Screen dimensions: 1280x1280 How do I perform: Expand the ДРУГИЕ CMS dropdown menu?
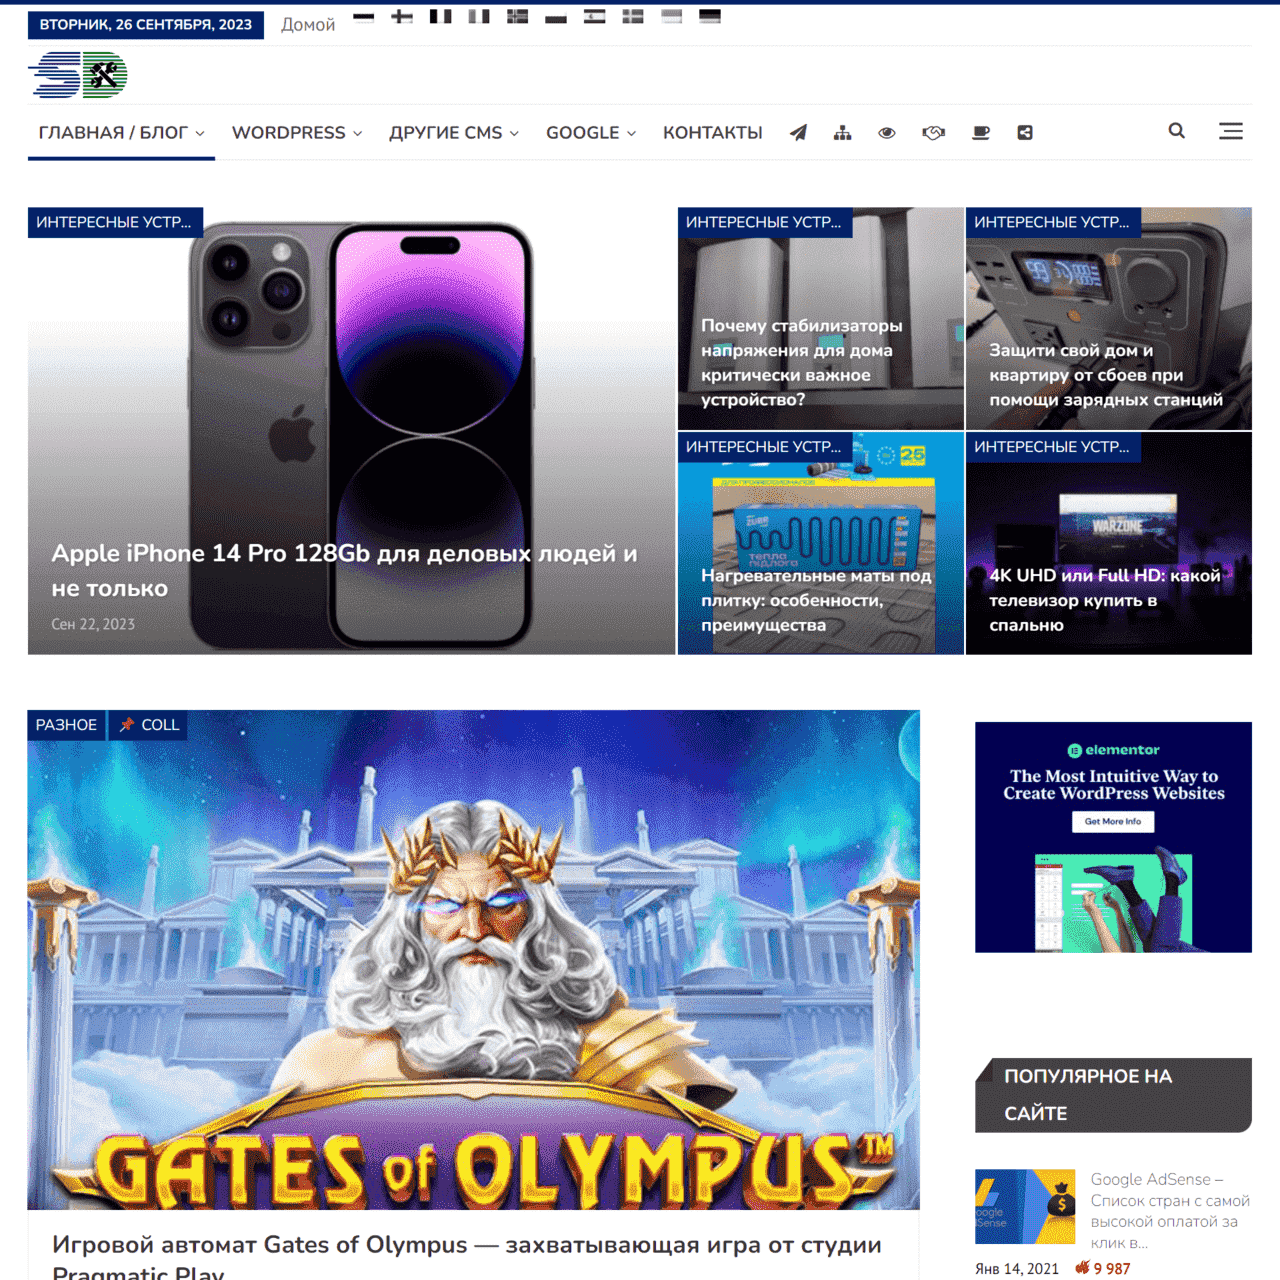pos(454,132)
